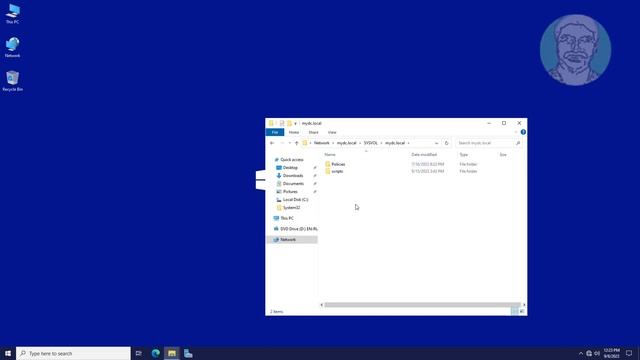Image resolution: width=640 pixels, height=360 pixels.
Task: Click the scrollbar right arrow
Action: tap(524, 305)
